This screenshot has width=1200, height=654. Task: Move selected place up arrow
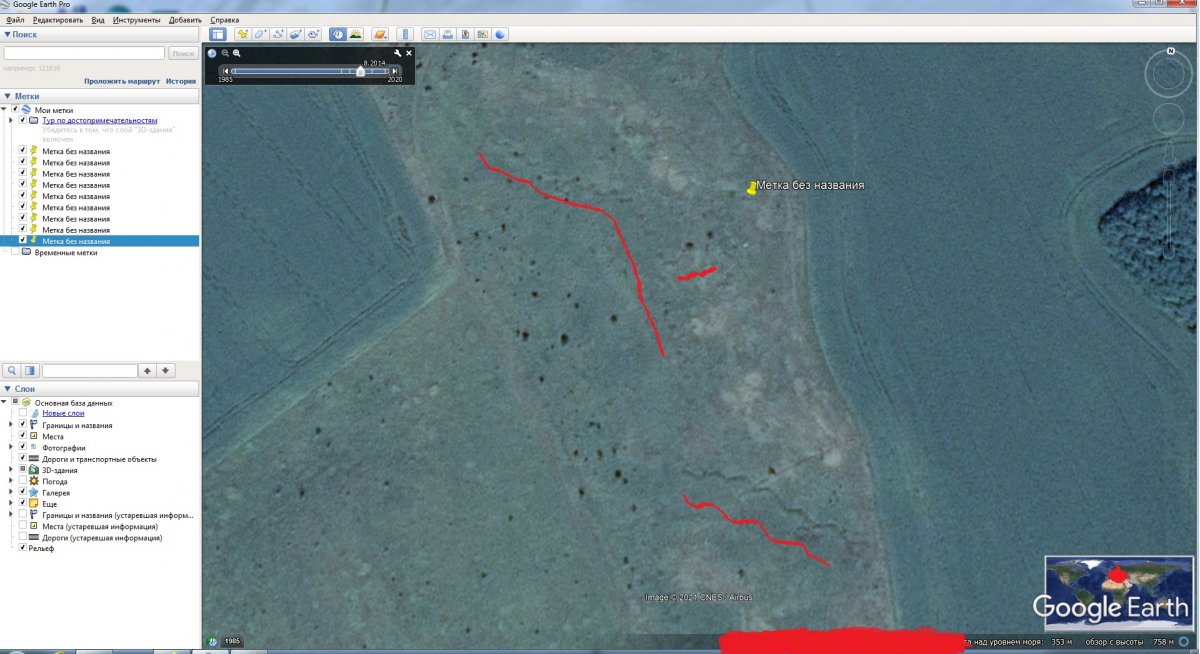point(147,370)
